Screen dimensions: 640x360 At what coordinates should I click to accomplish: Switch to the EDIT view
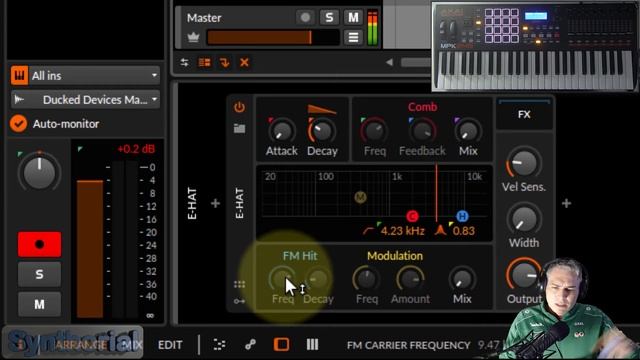[170, 345]
